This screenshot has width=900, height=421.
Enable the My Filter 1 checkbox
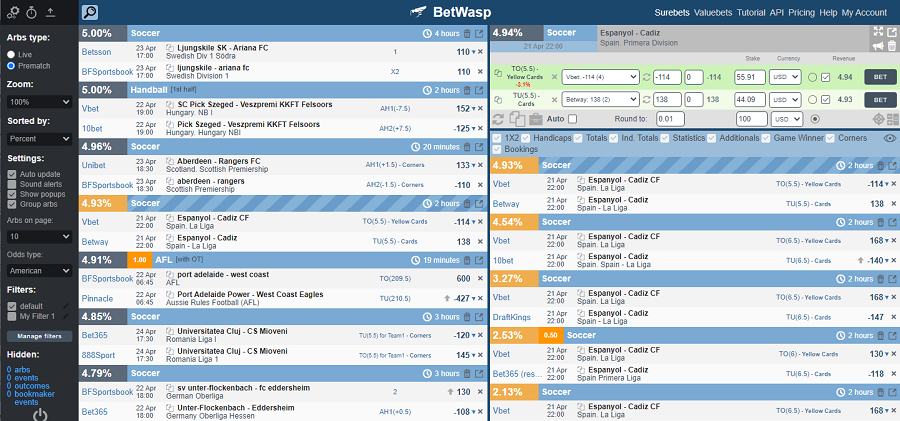11,316
